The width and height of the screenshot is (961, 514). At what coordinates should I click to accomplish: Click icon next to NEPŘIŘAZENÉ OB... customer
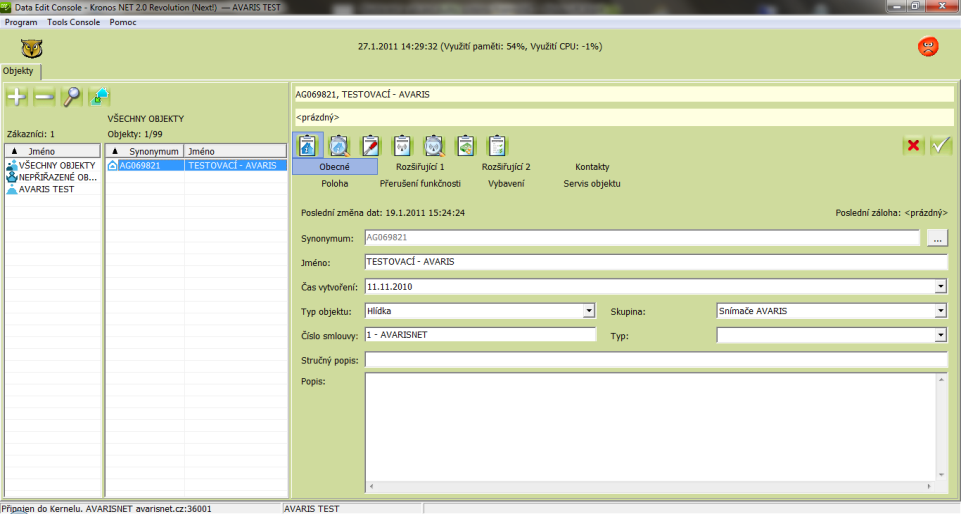point(12,177)
